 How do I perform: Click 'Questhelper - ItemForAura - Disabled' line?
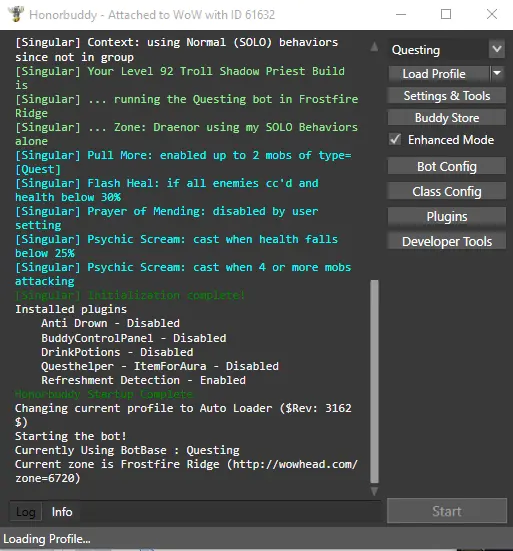[x=160, y=366]
